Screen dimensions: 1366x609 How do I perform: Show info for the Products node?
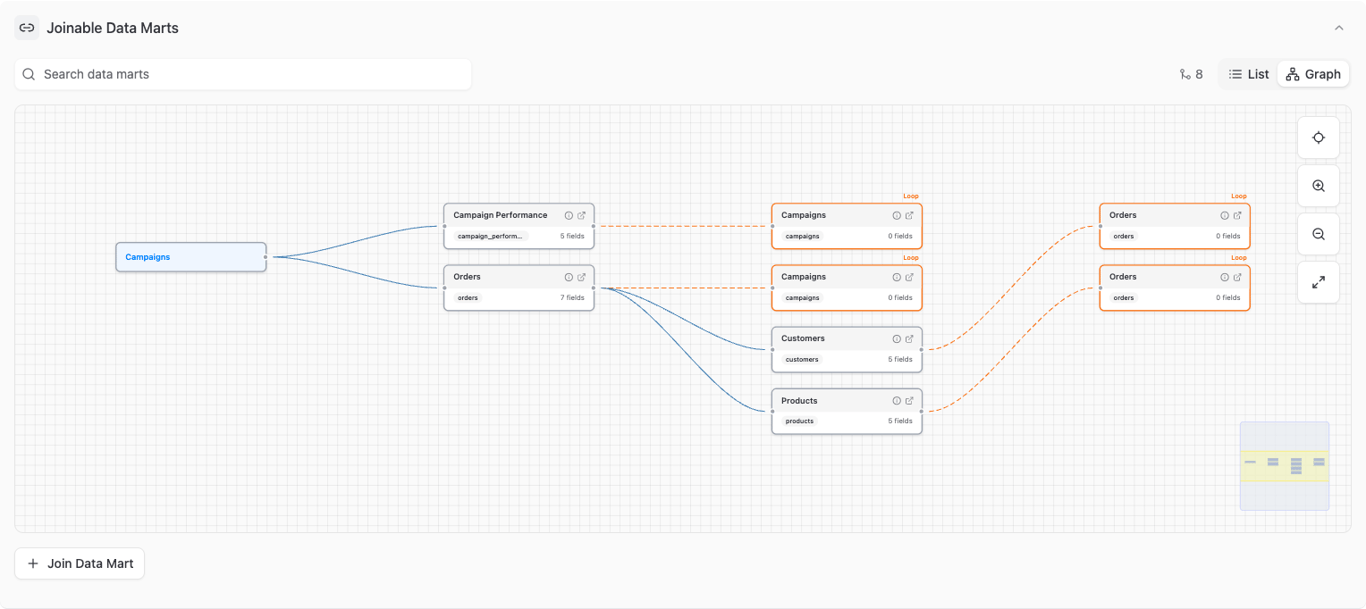(897, 401)
